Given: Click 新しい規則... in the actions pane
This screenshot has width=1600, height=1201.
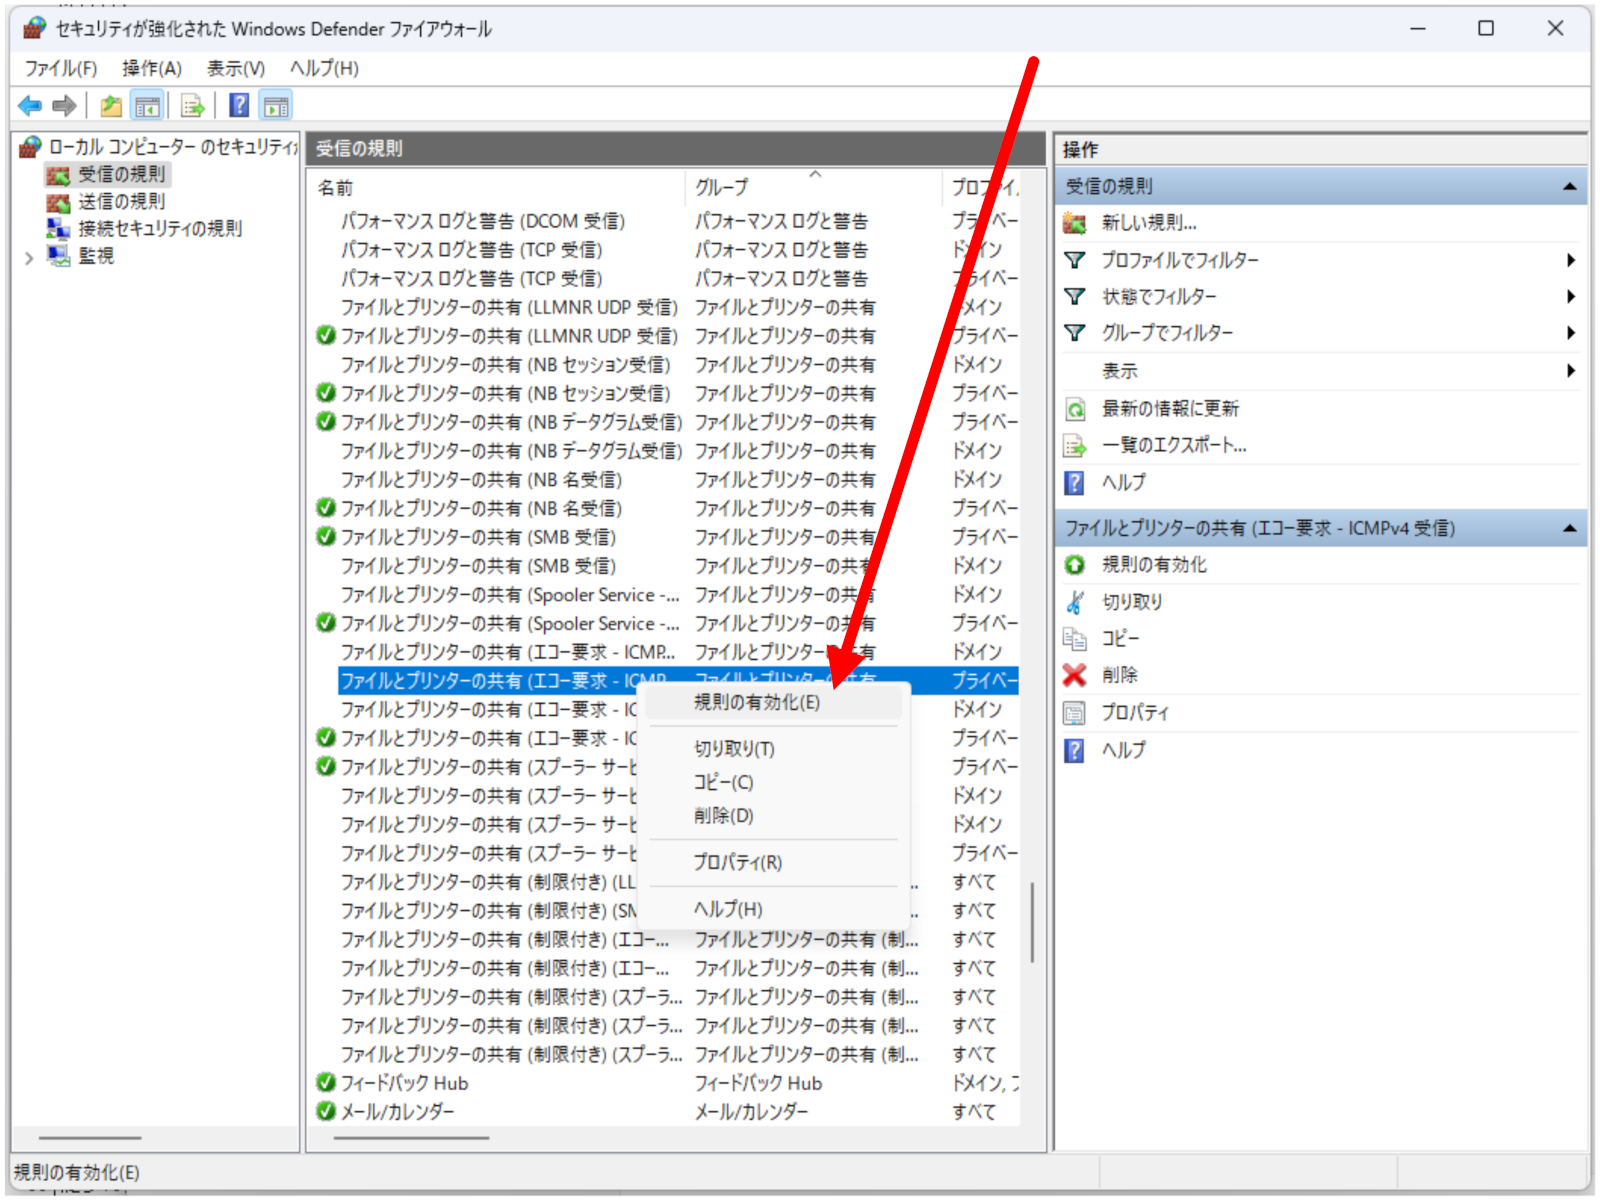Looking at the screenshot, I should 1149,223.
